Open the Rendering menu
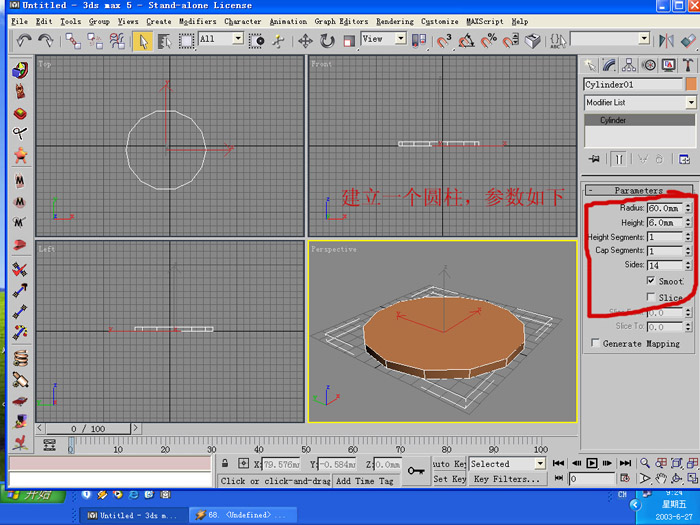This screenshot has width=700, height=525. click(x=395, y=21)
